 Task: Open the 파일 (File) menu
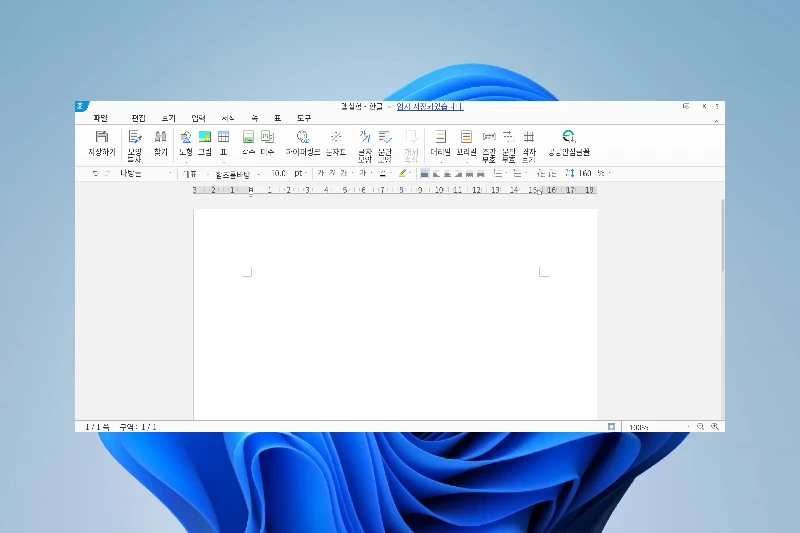(100, 118)
